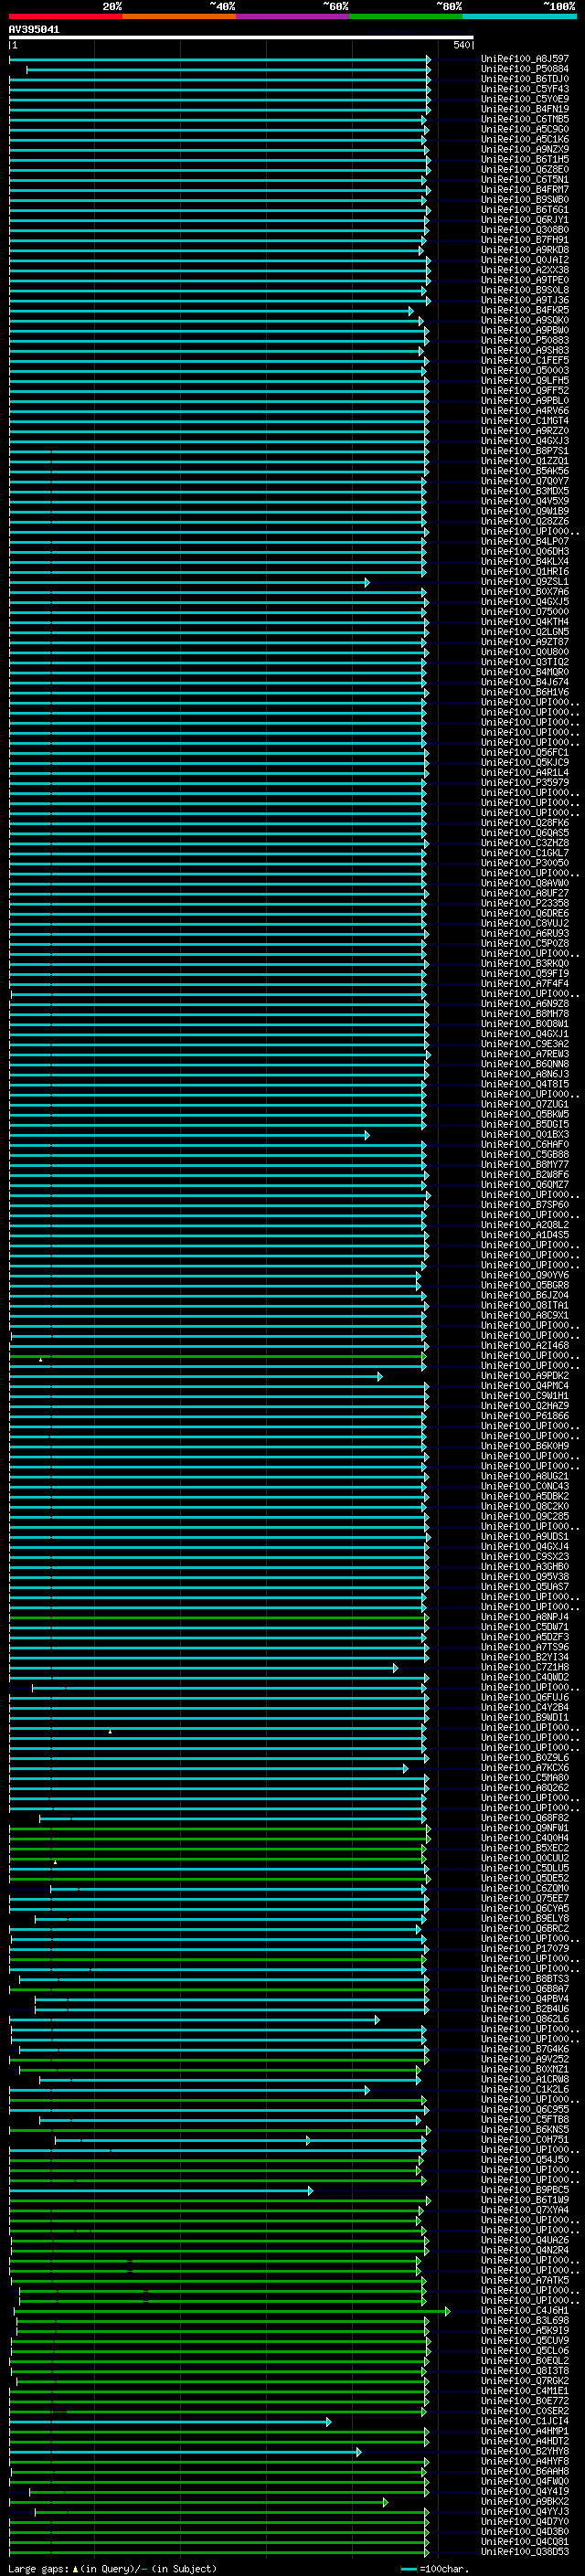Open hit UniRef100_B2YHY8
The image size is (585, 2576).
(x=524, y=2450)
